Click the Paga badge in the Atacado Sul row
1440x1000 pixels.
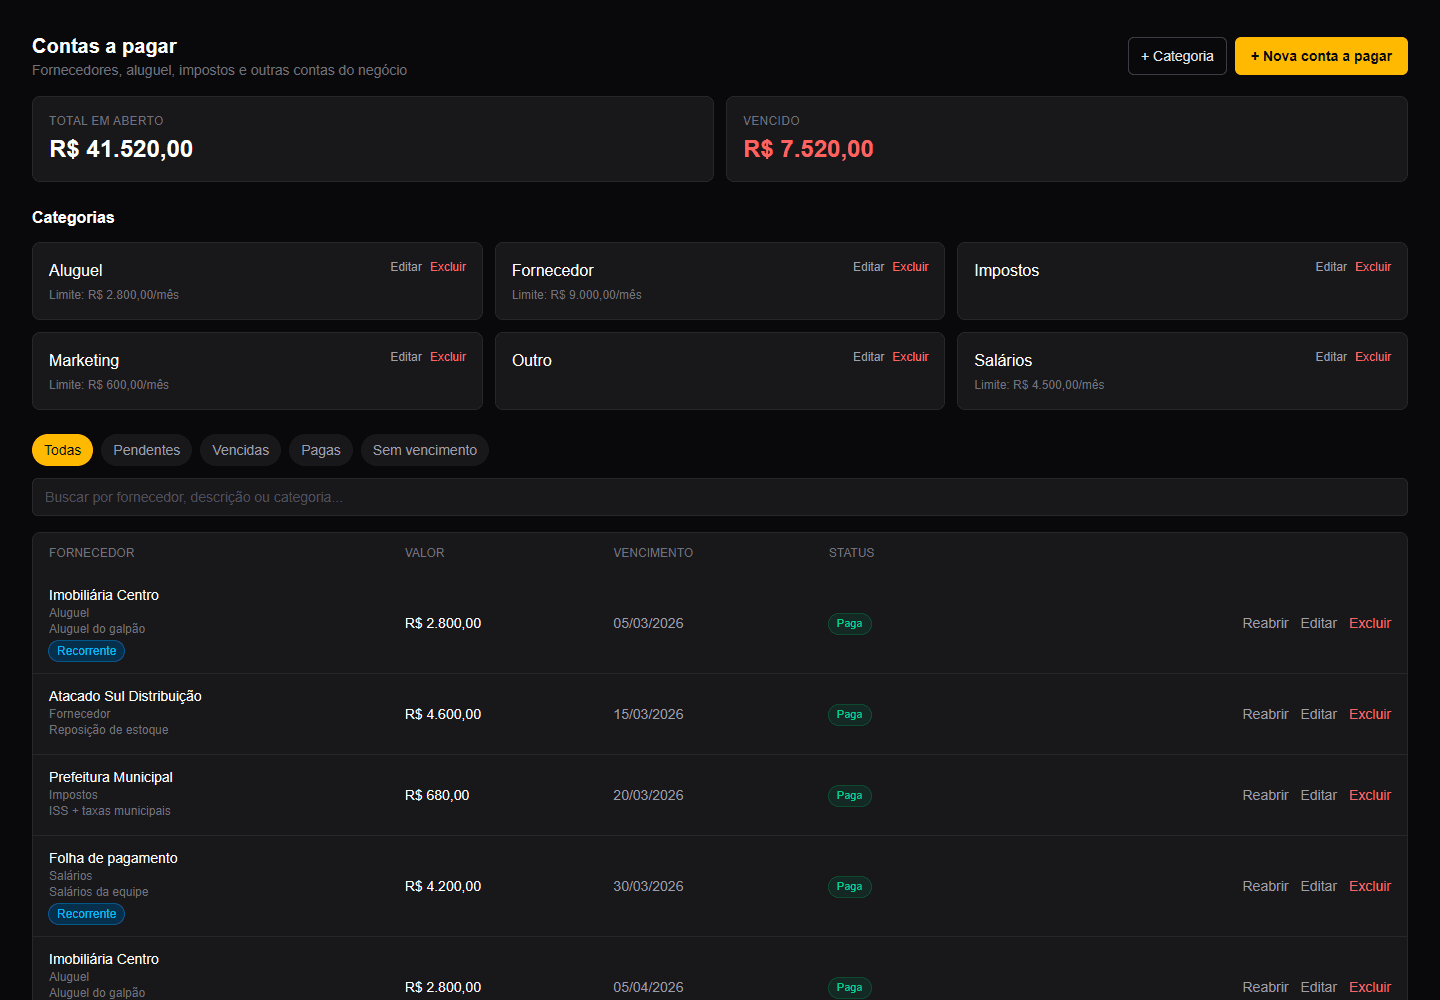click(850, 714)
